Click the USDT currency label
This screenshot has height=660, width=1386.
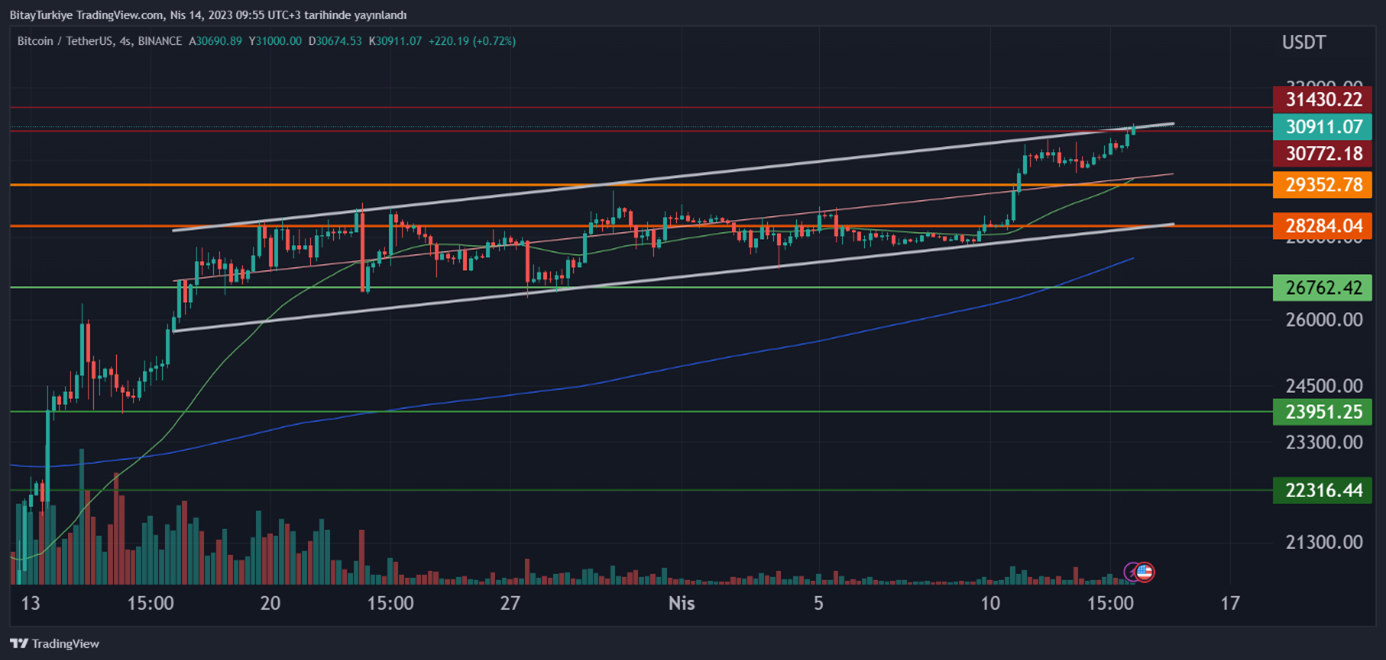click(x=1304, y=42)
